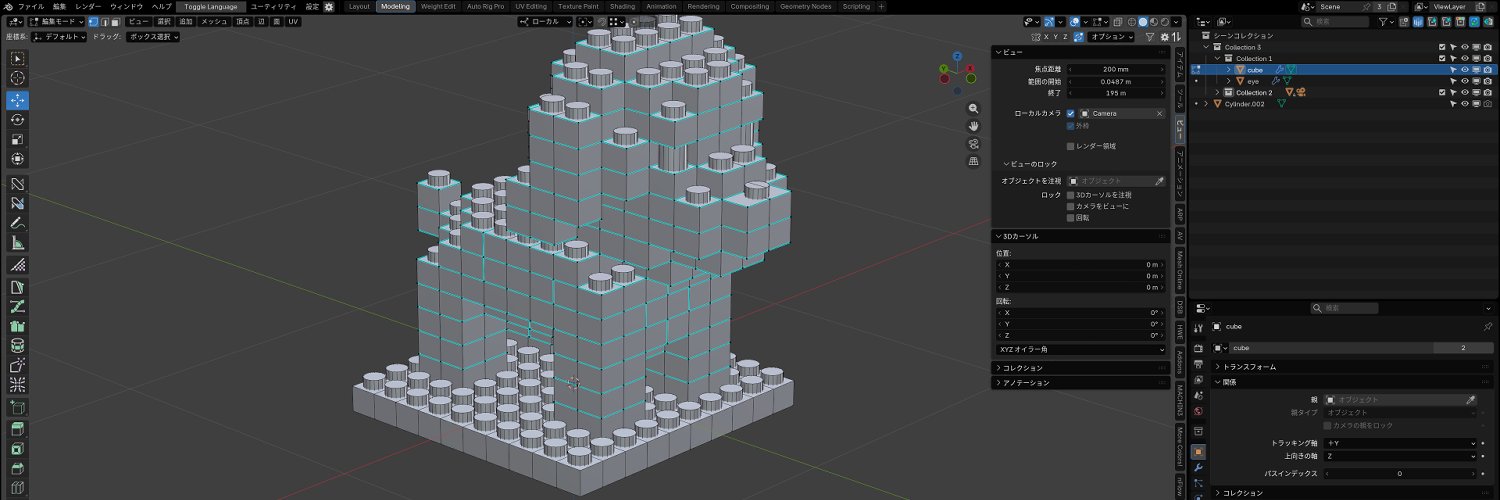Open the Object properties orange square tab

(1198, 451)
